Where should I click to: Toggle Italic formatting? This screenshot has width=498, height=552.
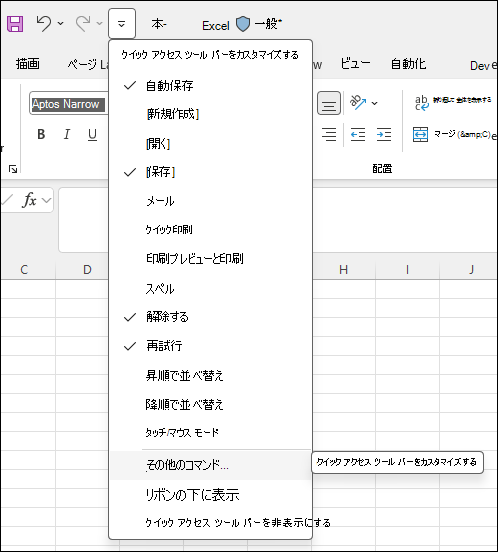tap(67, 134)
